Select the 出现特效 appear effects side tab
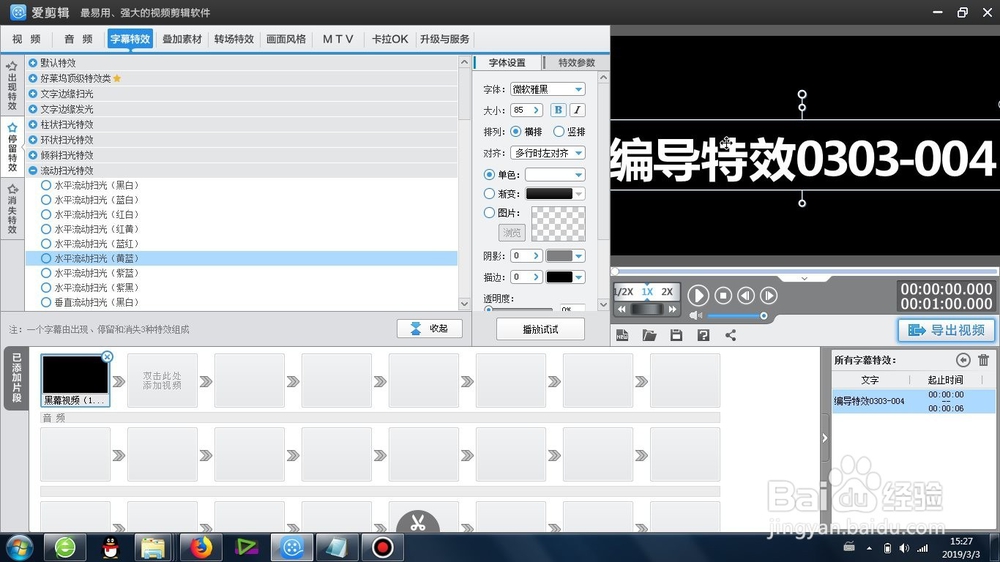The width and height of the screenshot is (1000, 562). click(12, 86)
